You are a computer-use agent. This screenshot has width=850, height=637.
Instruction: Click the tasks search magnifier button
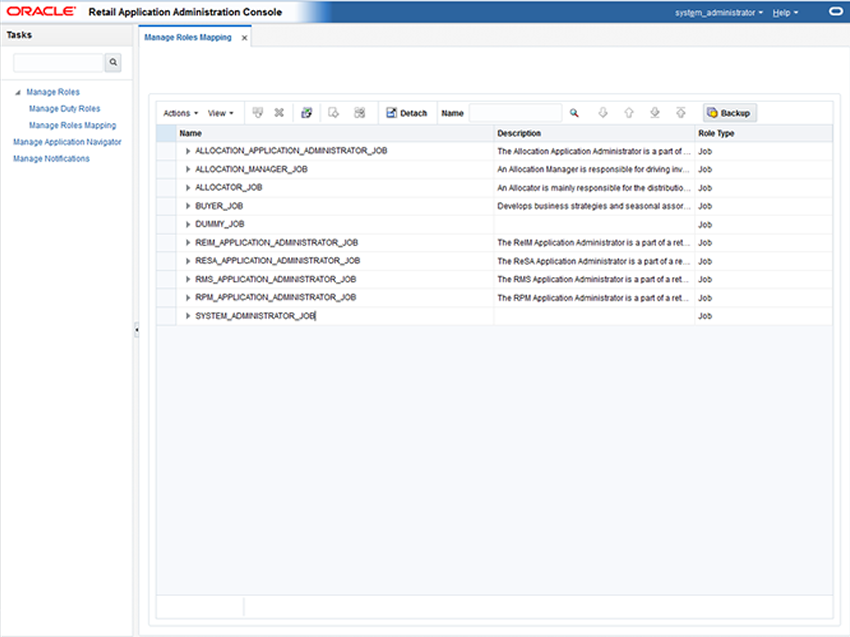pyautogui.click(x=113, y=62)
